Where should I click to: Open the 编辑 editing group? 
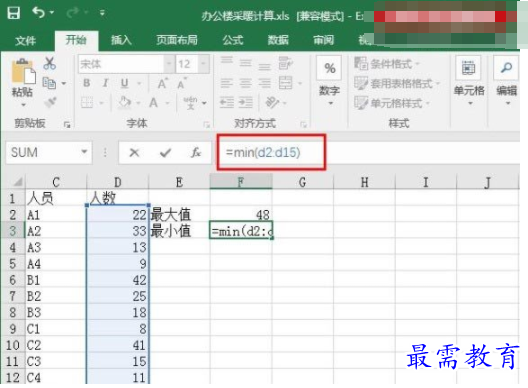(x=506, y=81)
